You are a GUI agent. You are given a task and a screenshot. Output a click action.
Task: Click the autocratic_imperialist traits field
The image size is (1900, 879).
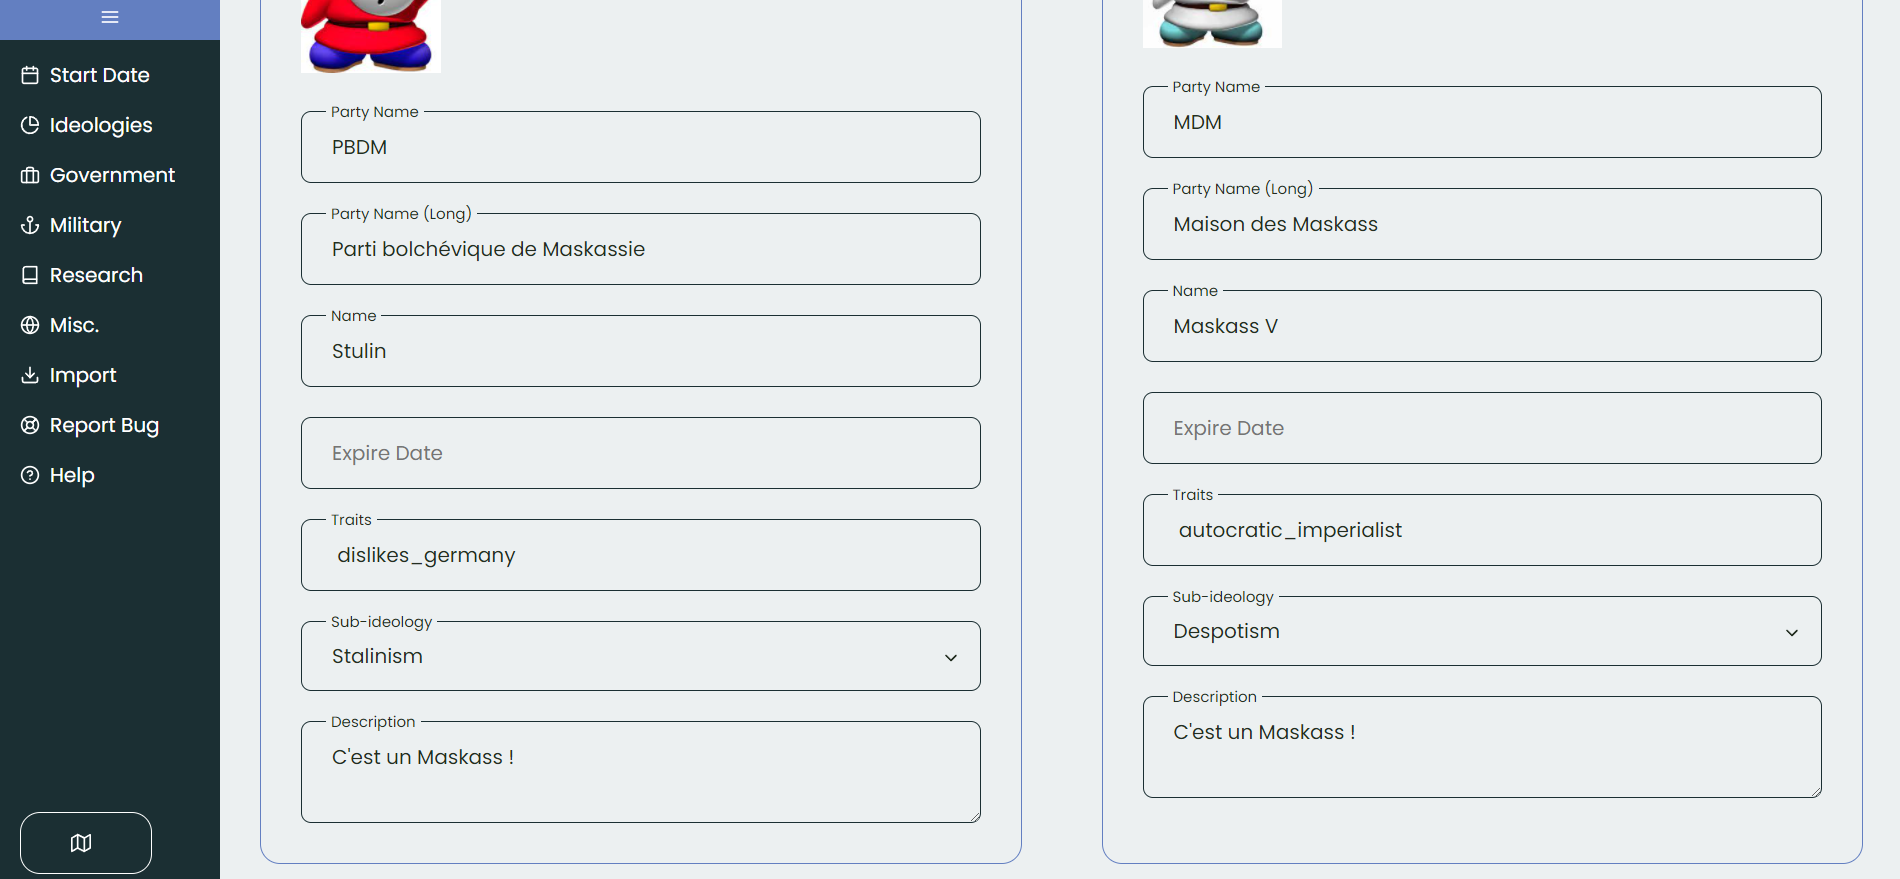(x=1481, y=531)
